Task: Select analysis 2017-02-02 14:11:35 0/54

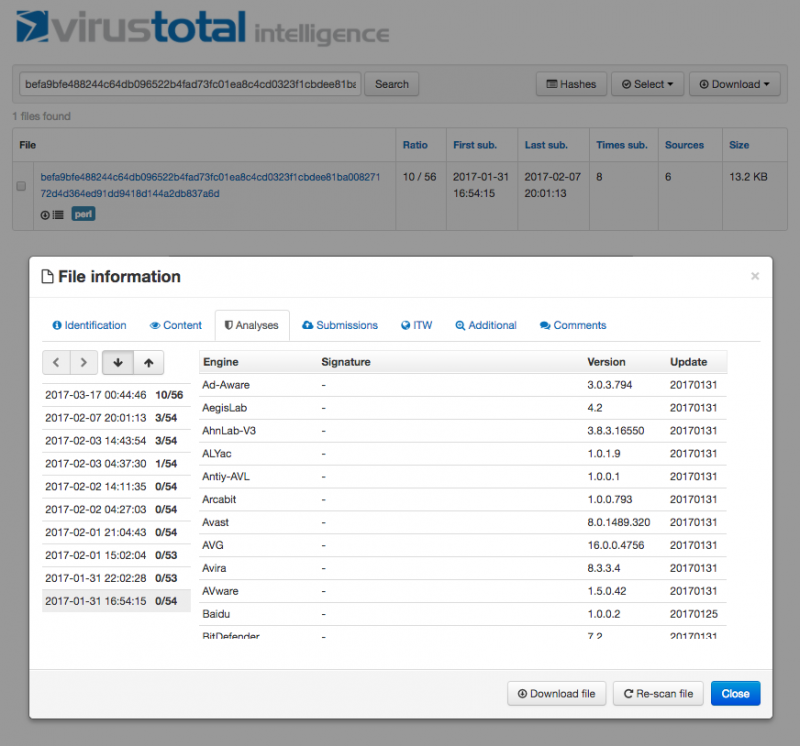Action: click(x=116, y=487)
